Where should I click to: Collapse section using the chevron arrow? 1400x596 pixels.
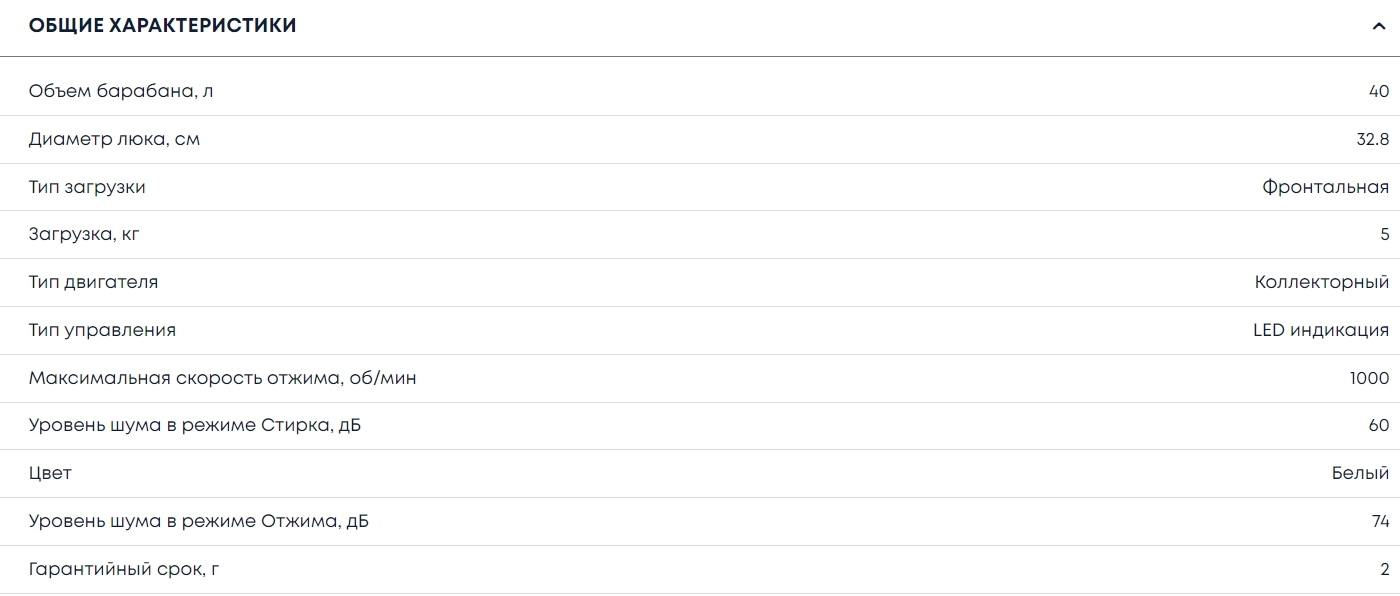tap(1380, 27)
